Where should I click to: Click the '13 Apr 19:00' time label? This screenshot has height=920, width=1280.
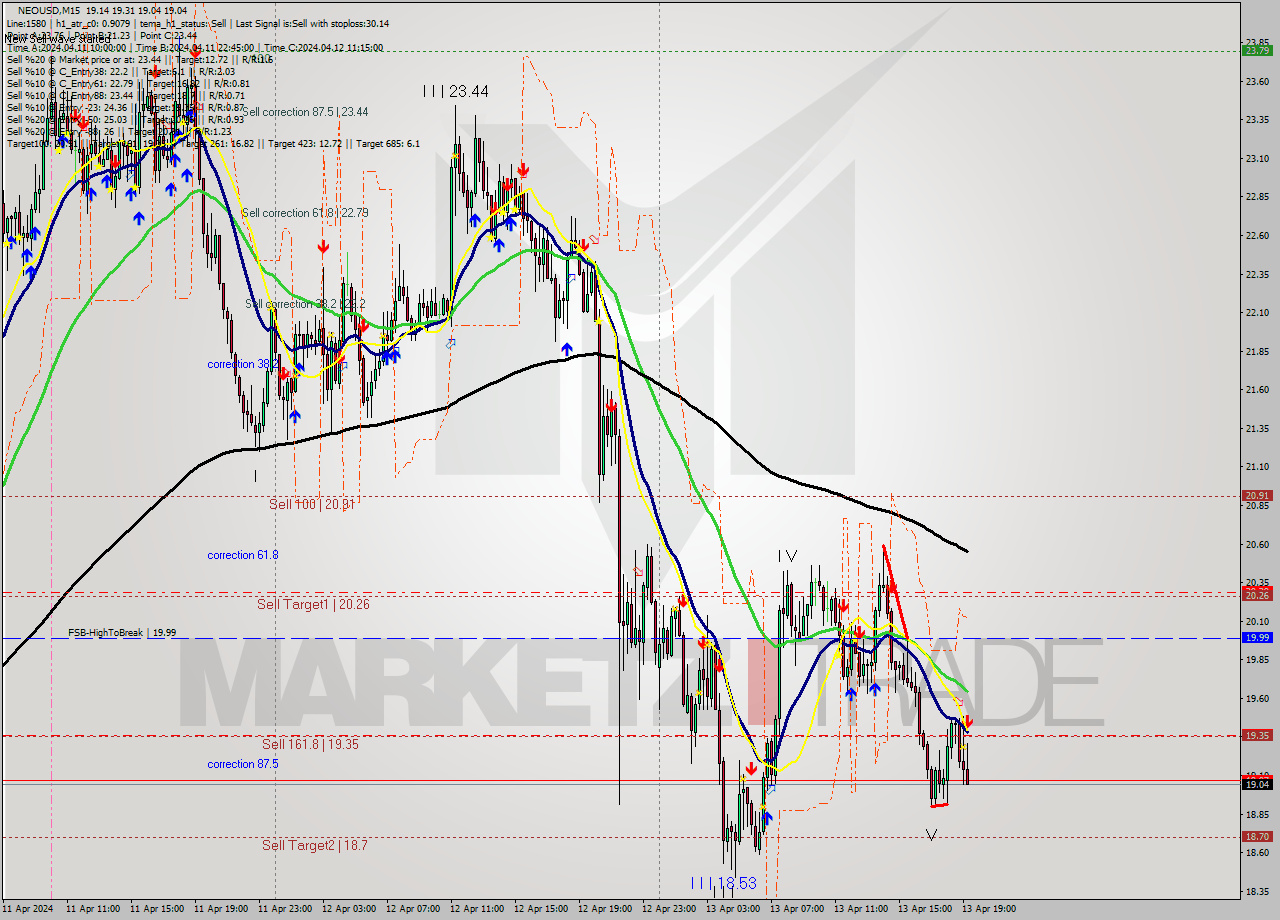pos(990,909)
